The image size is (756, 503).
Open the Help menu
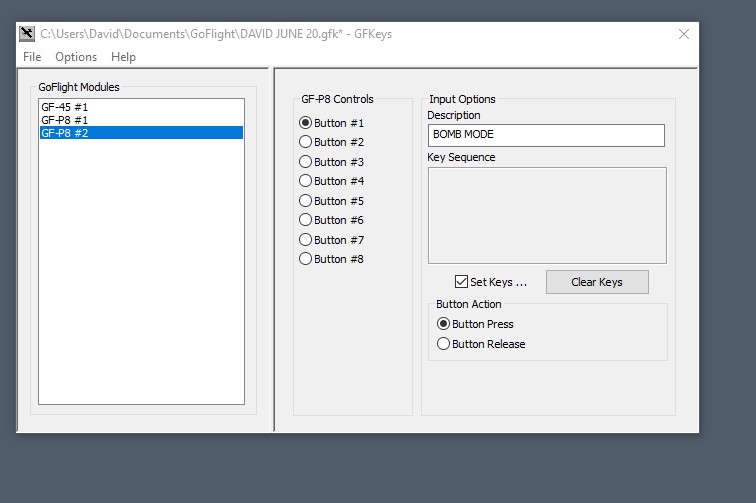click(x=123, y=57)
